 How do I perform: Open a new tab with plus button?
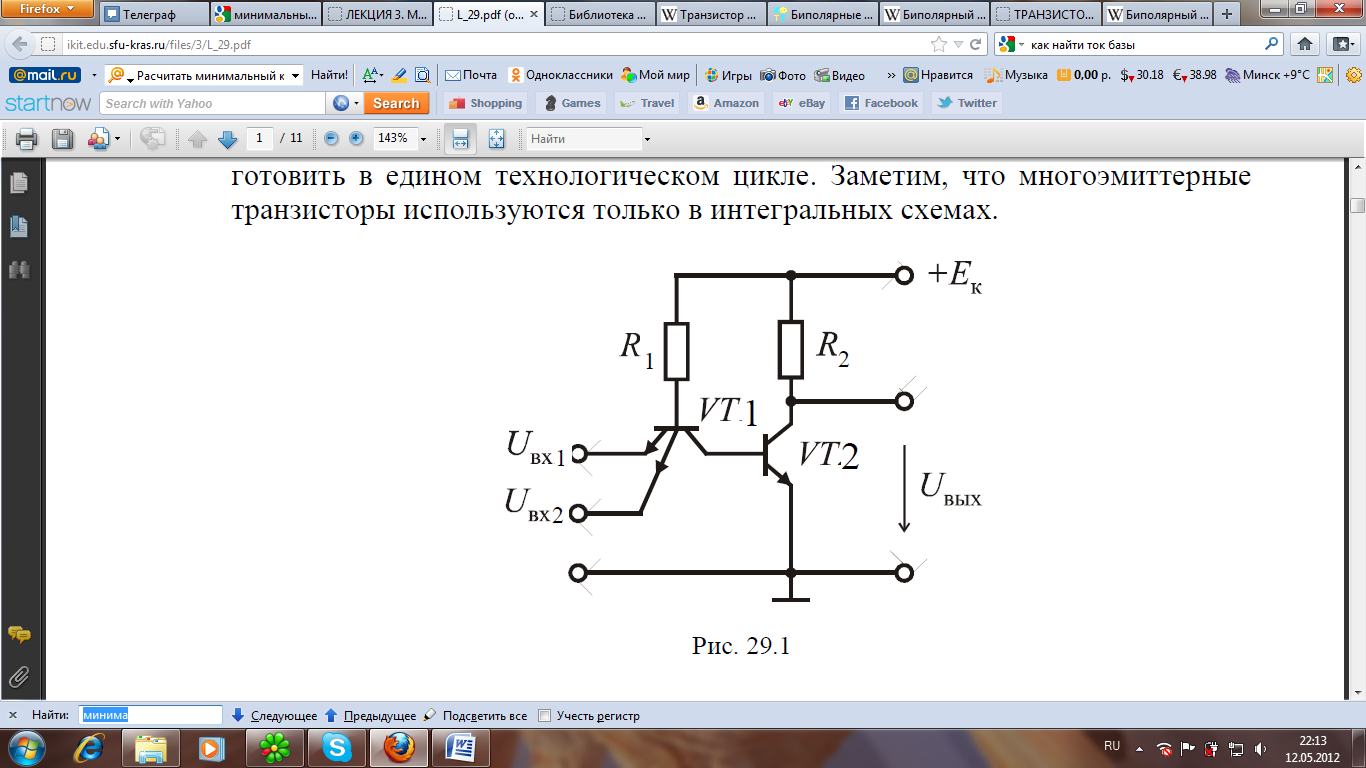(x=1227, y=15)
